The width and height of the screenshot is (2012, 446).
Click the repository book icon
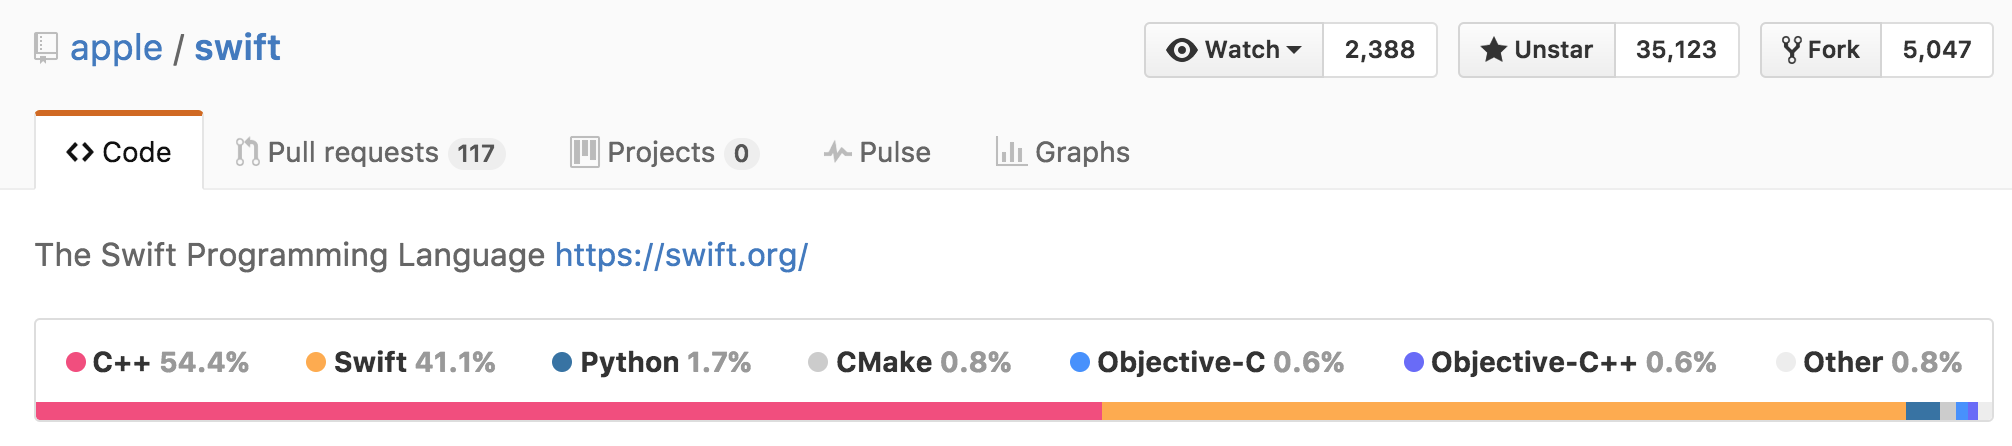coord(45,47)
